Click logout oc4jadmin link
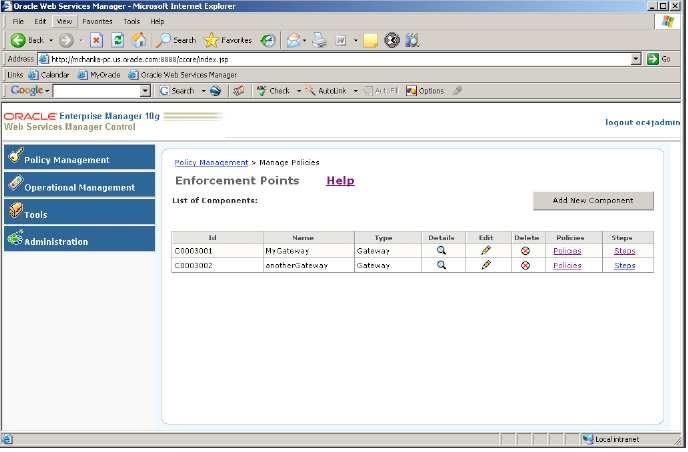This screenshot has height=452, width=688. (x=642, y=122)
